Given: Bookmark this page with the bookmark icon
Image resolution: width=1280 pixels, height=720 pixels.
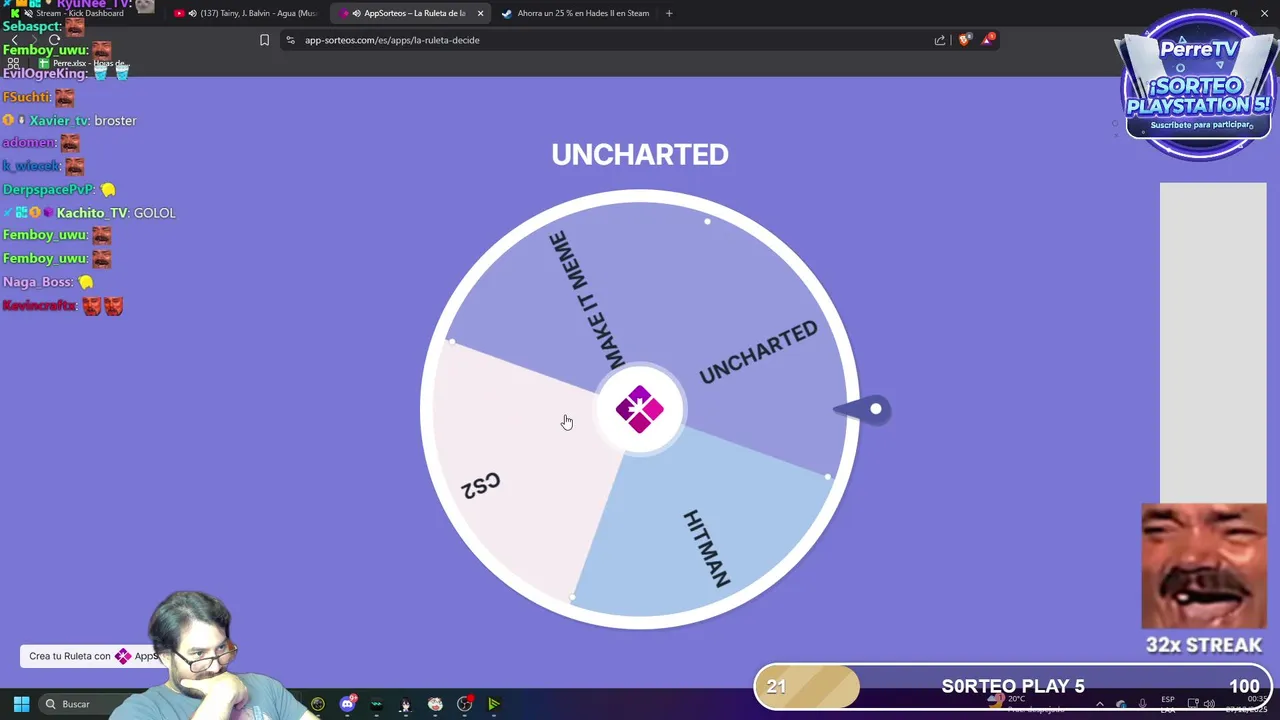Looking at the screenshot, I should click(x=264, y=40).
